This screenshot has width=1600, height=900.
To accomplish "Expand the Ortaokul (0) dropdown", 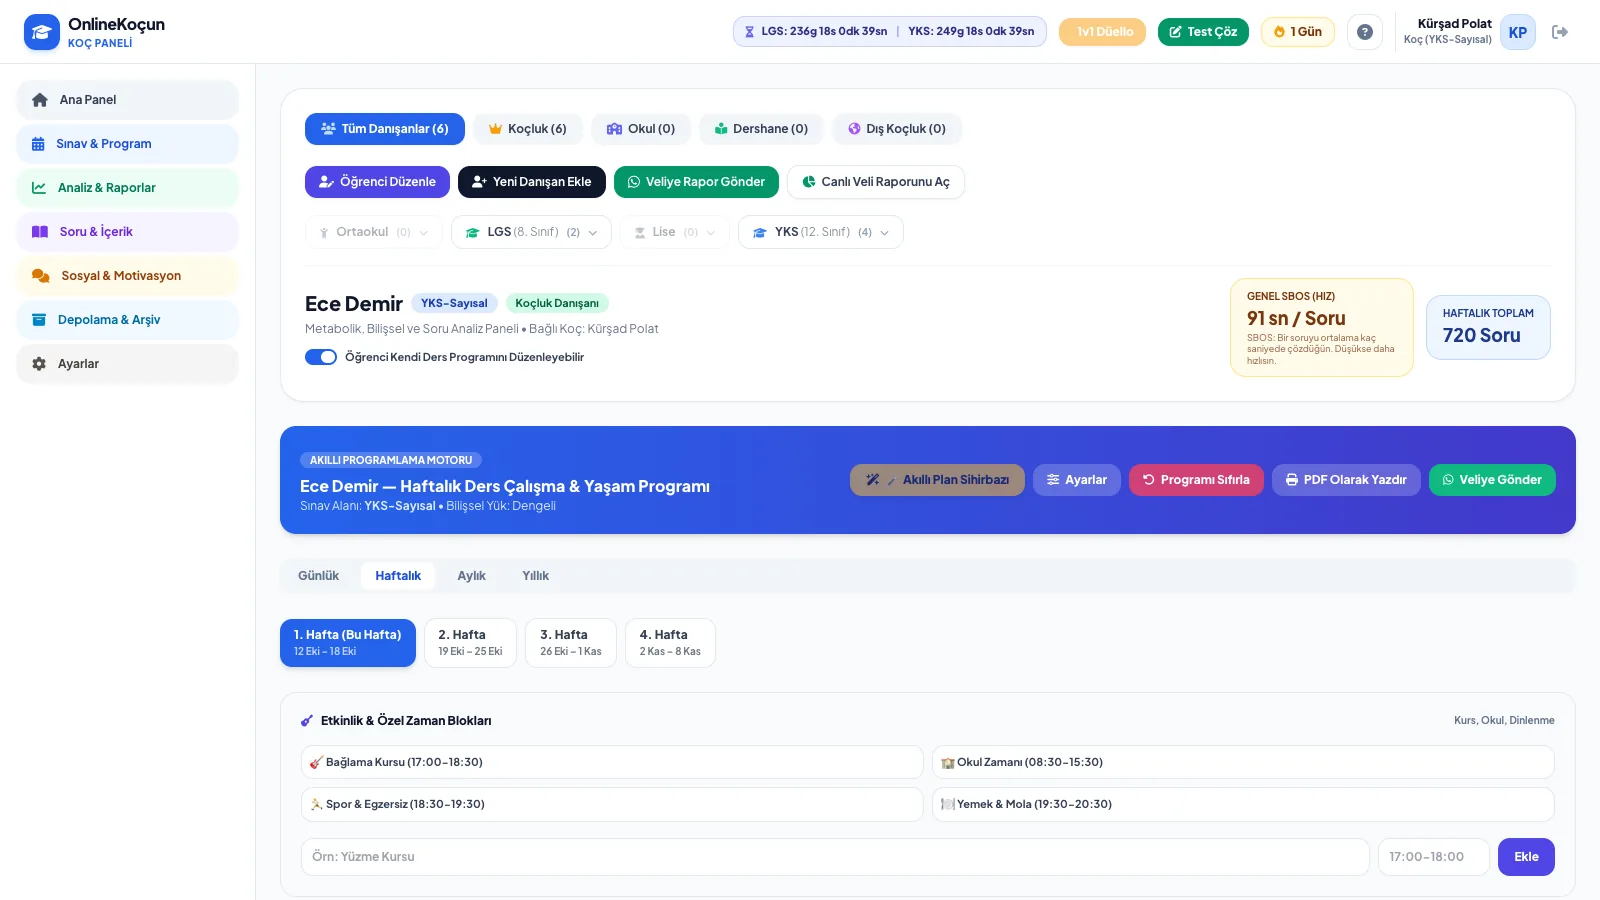I will point(373,232).
